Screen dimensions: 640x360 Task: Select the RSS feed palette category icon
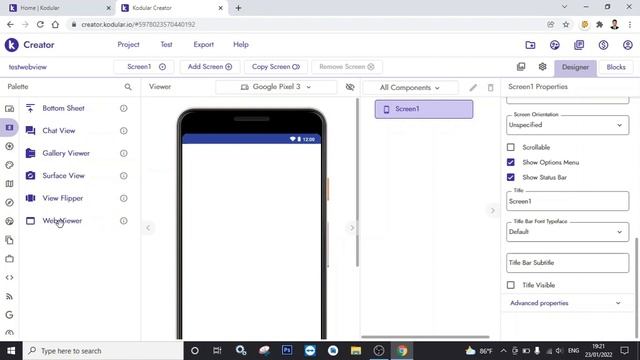pos(9,296)
